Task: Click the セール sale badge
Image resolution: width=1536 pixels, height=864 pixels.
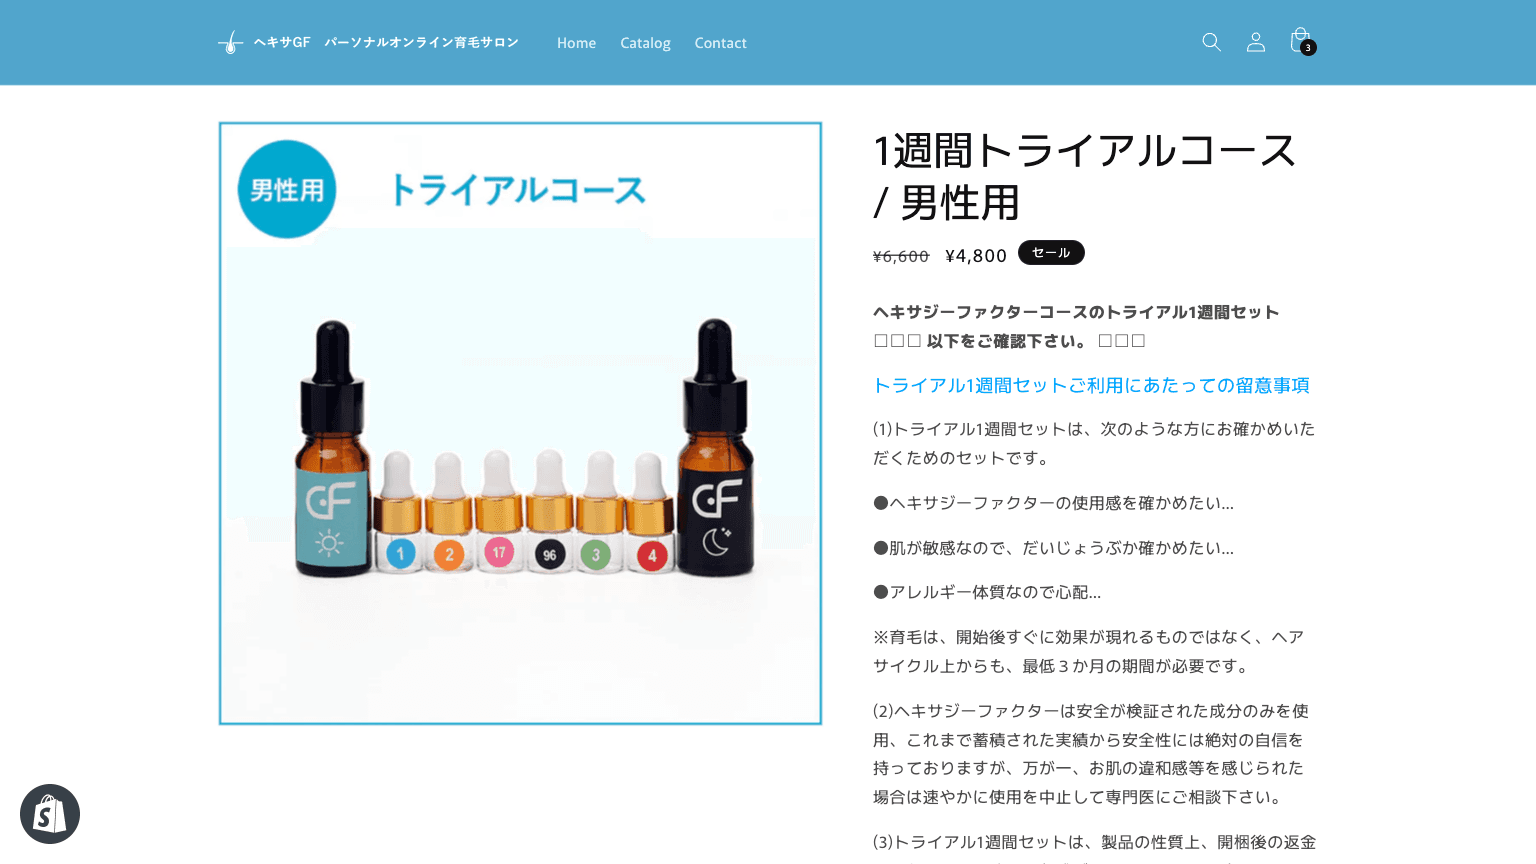Action: pyautogui.click(x=1051, y=253)
